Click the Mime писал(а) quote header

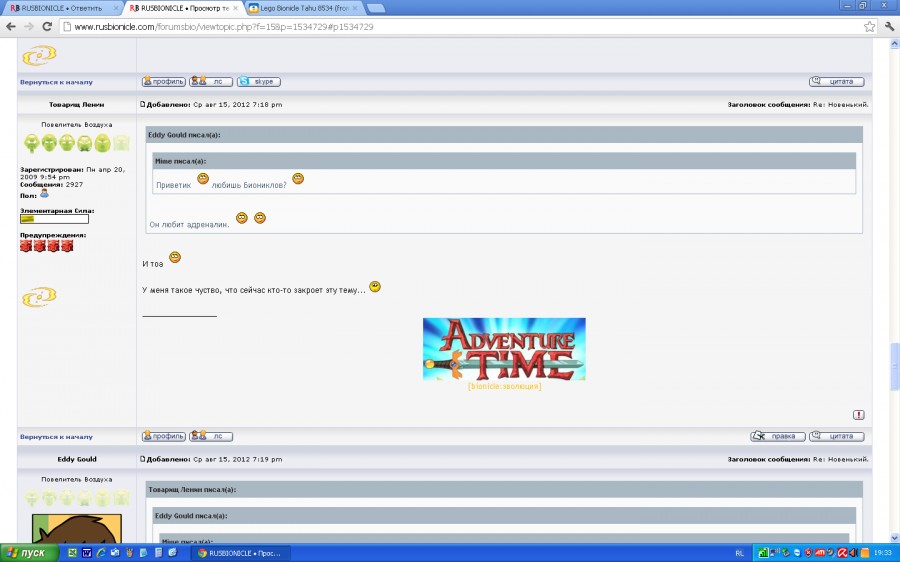504,161
